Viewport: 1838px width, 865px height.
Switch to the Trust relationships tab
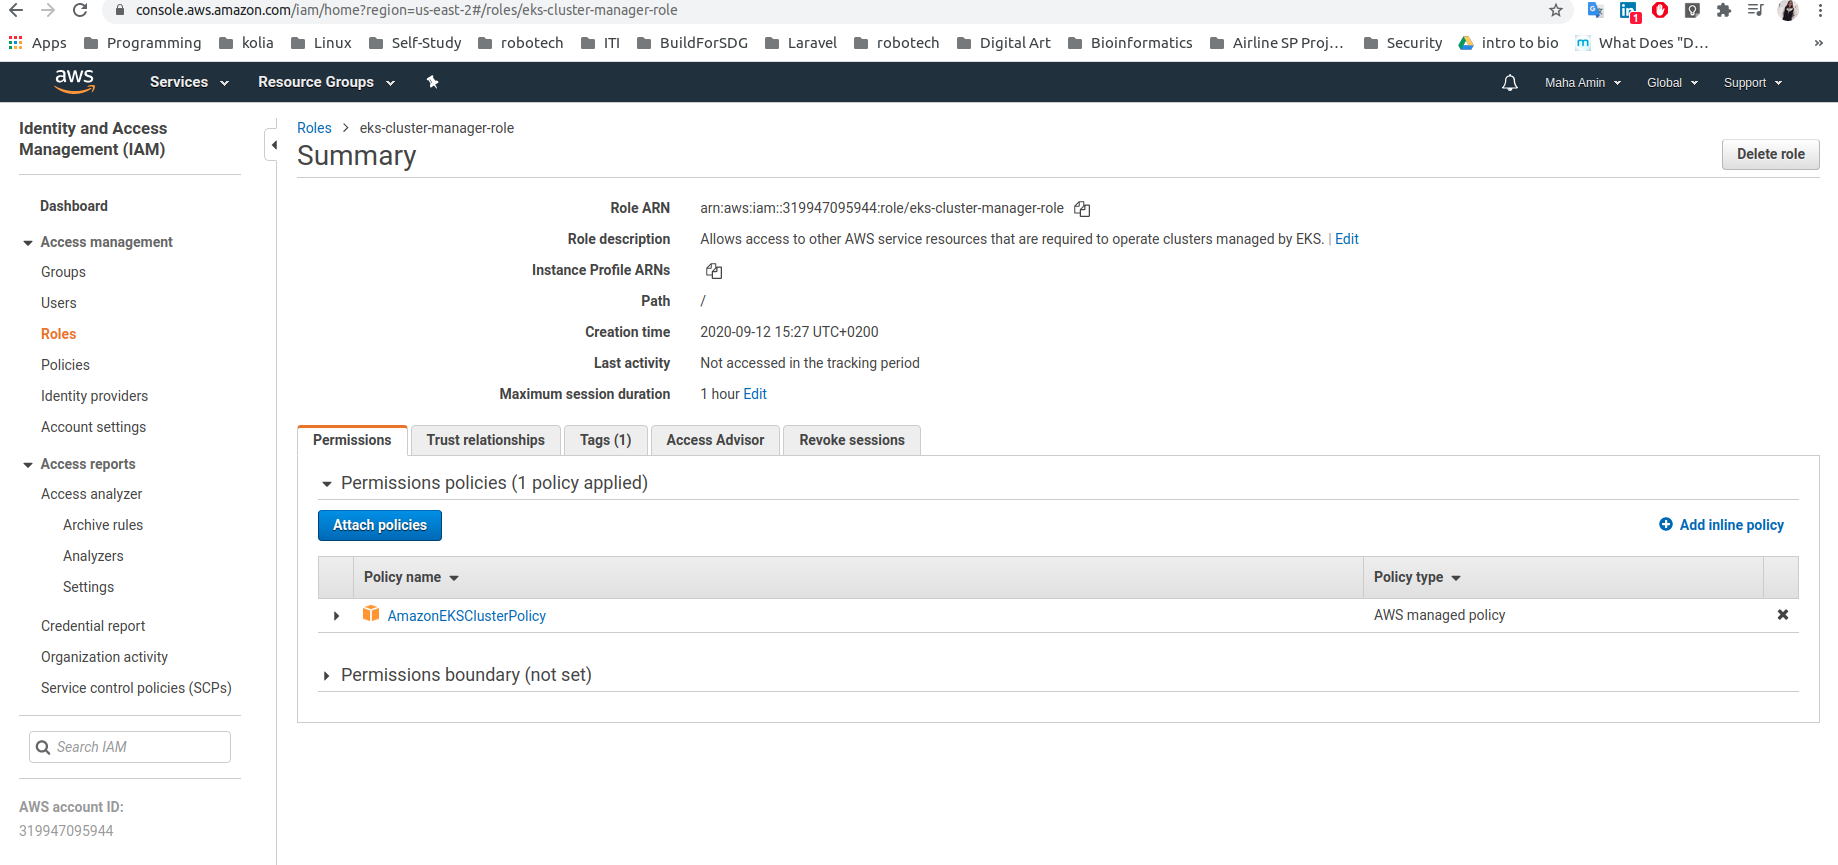[x=486, y=440]
